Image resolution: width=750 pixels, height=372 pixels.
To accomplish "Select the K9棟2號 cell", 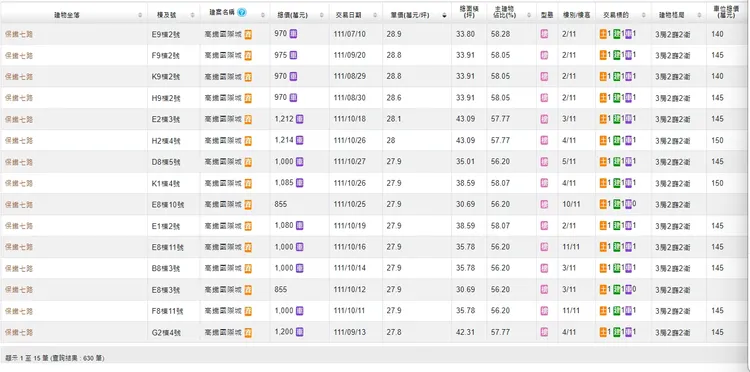I will coord(174,77).
